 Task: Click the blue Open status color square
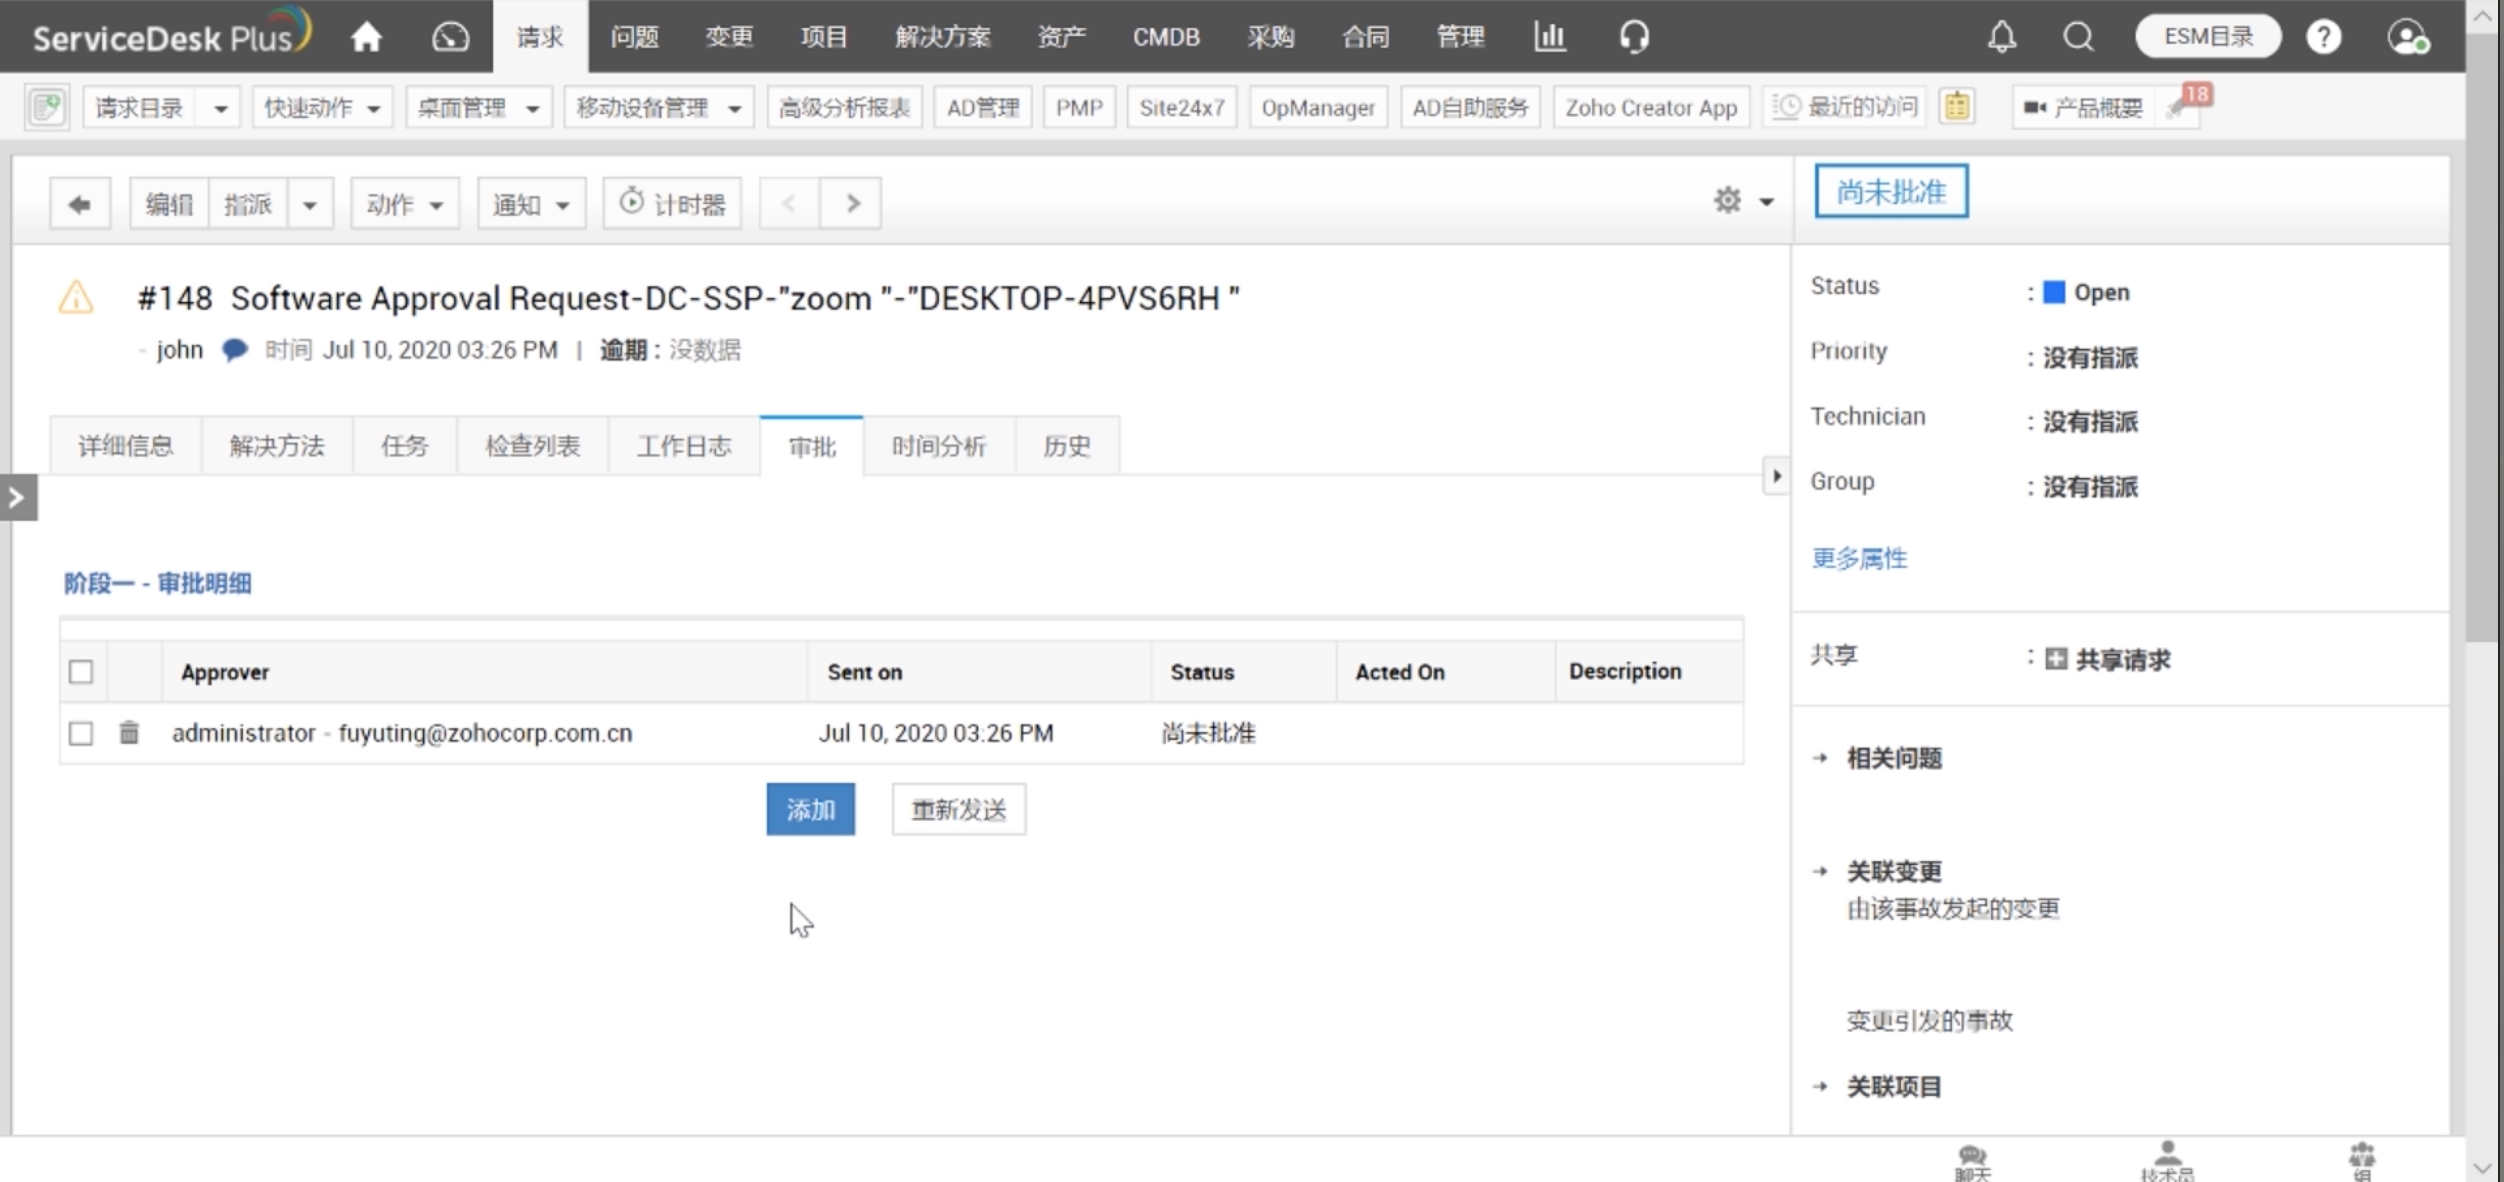coord(2053,292)
